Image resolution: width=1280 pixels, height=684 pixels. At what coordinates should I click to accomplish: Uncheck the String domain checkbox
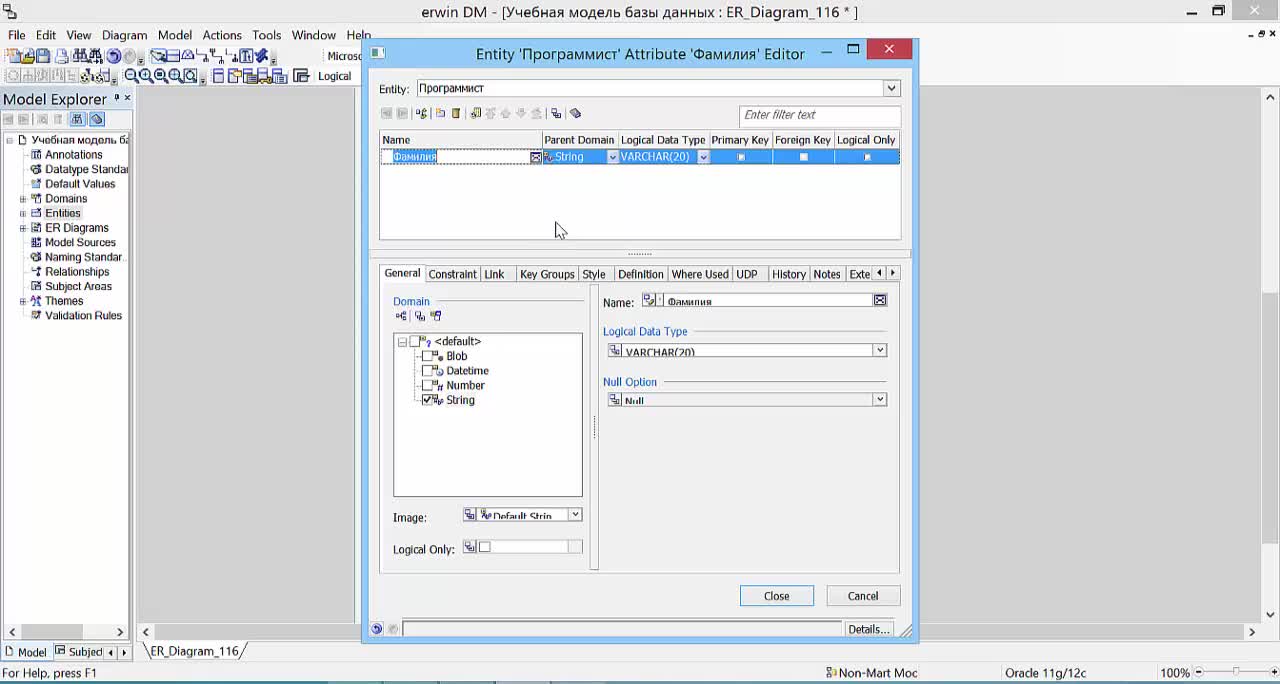tap(427, 400)
